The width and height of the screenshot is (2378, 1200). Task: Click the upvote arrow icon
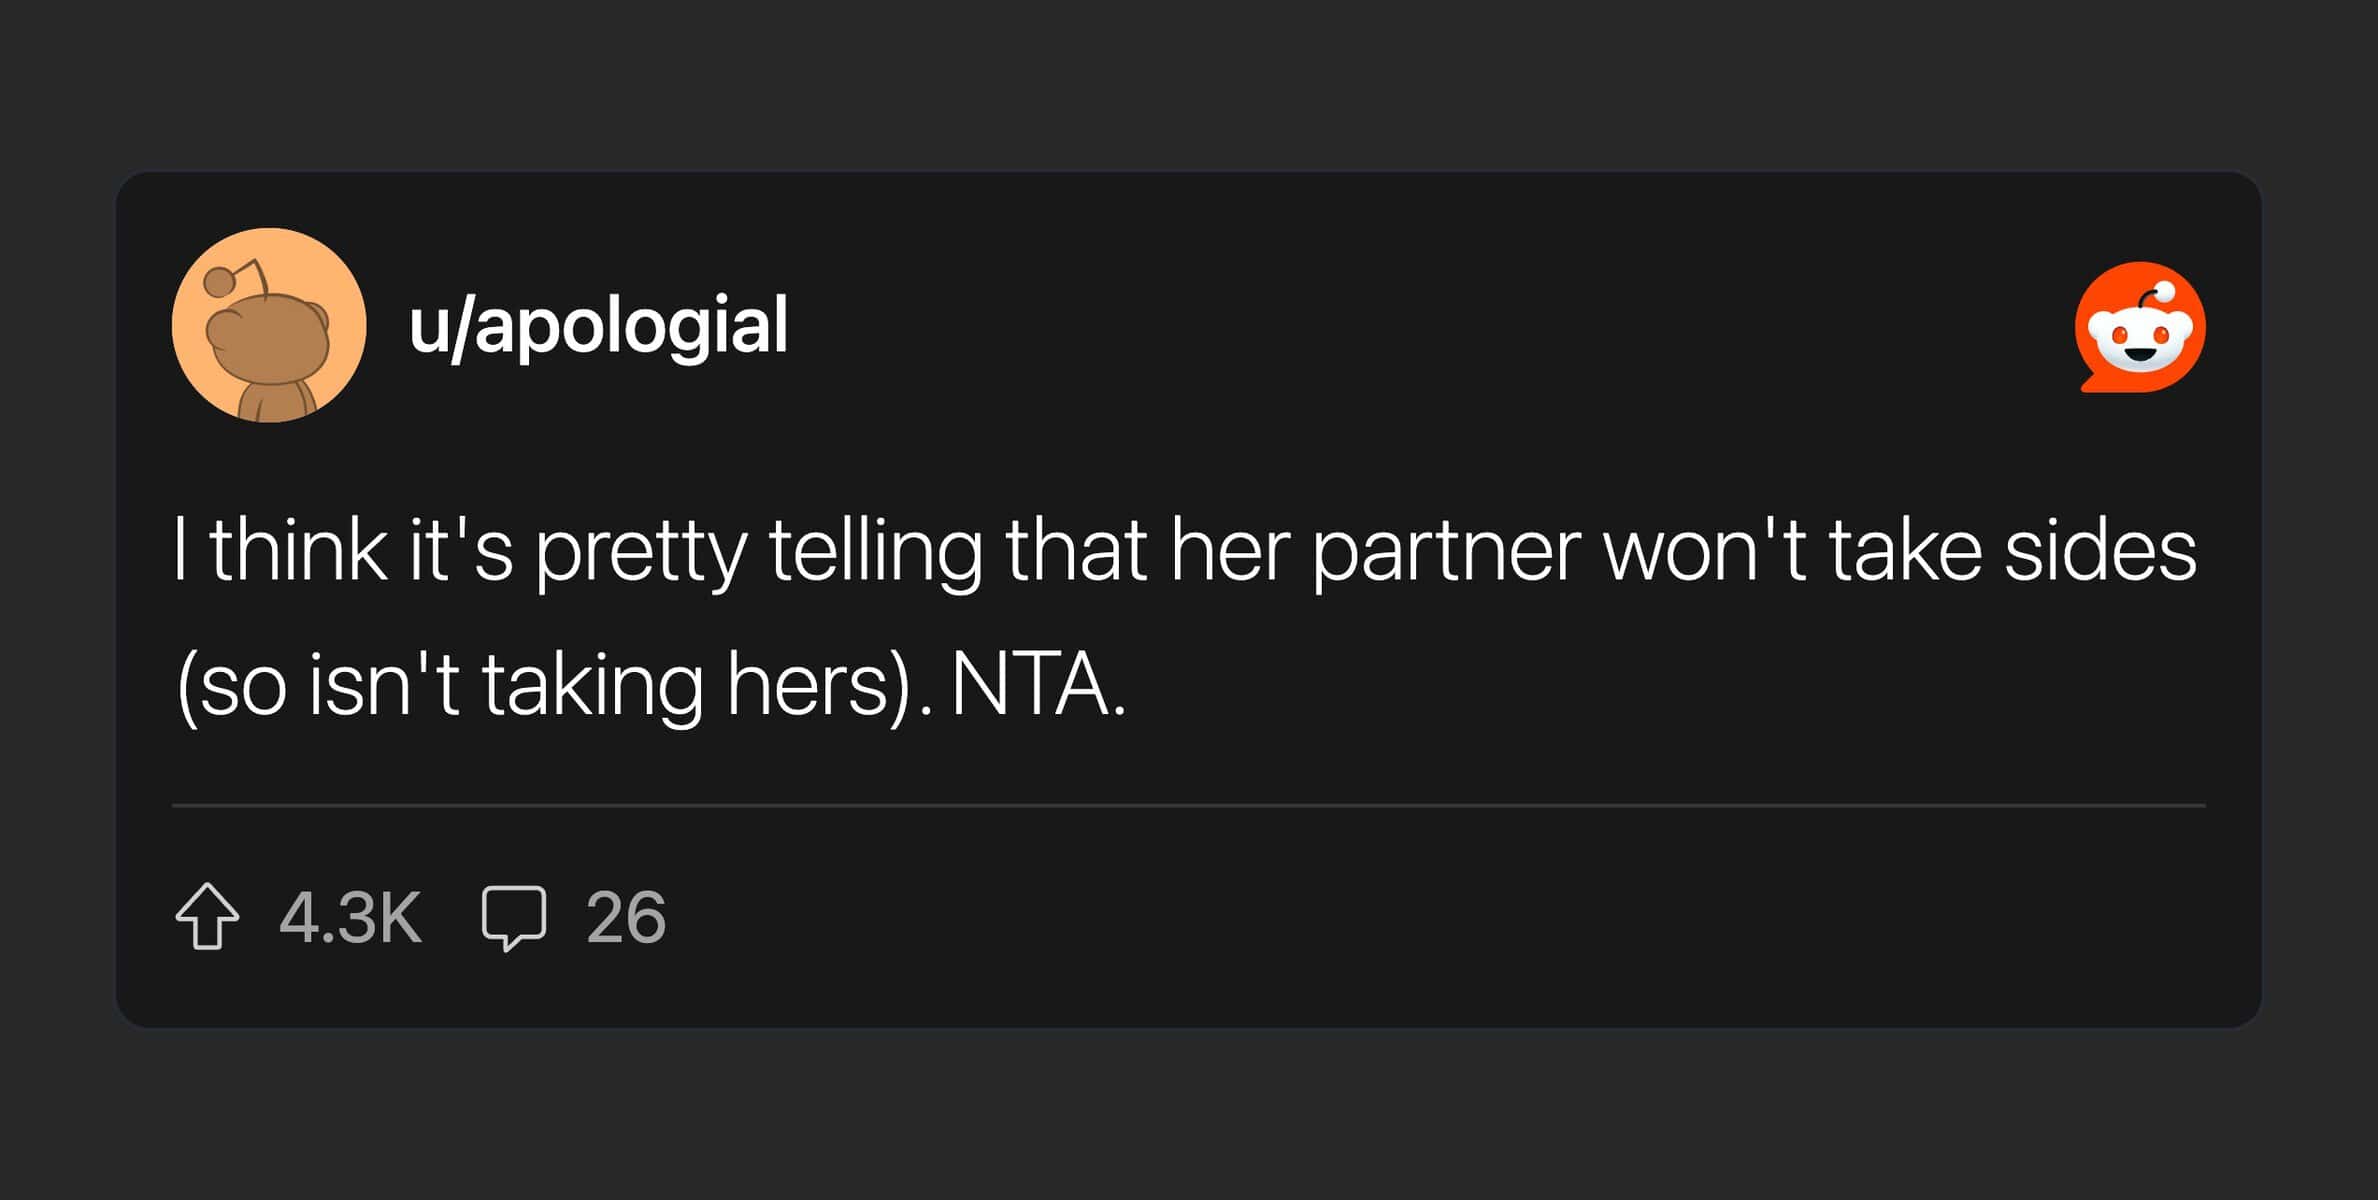pyautogui.click(x=207, y=916)
